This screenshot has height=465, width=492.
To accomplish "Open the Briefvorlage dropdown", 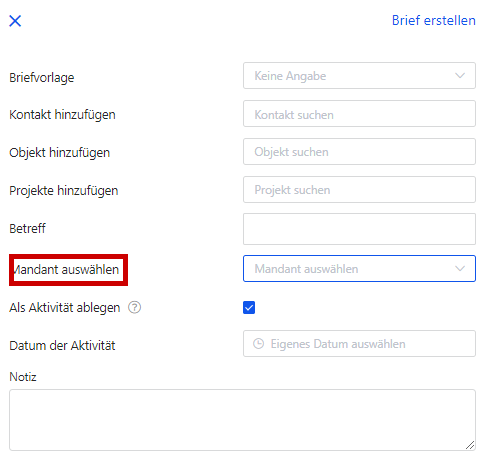I will [x=359, y=76].
